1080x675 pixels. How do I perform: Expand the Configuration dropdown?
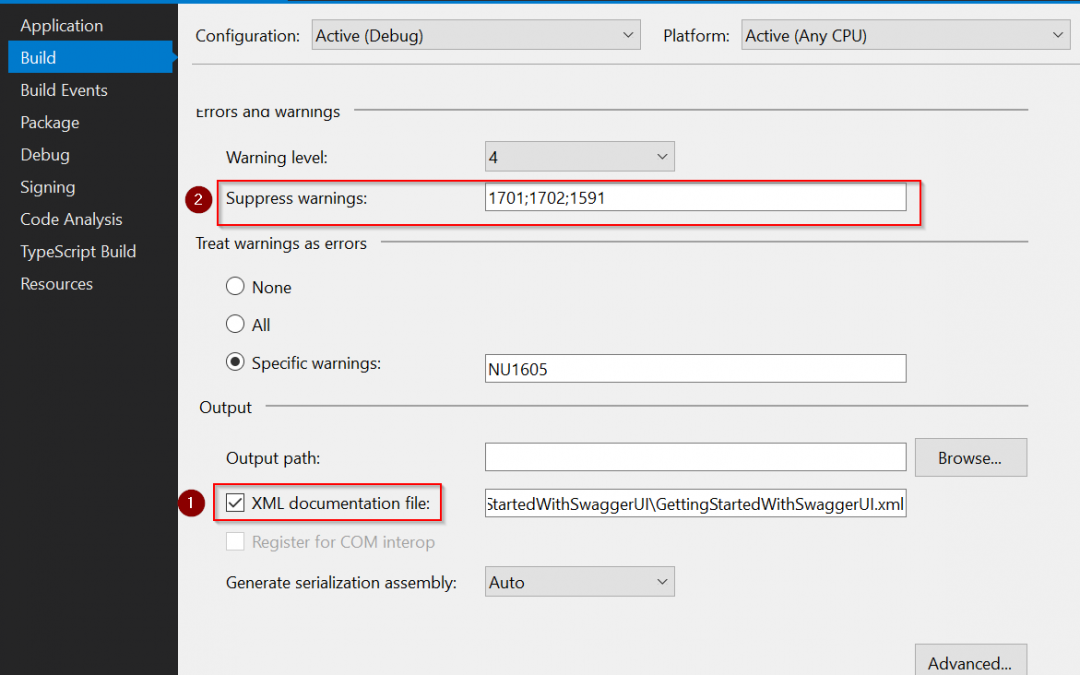coord(475,36)
